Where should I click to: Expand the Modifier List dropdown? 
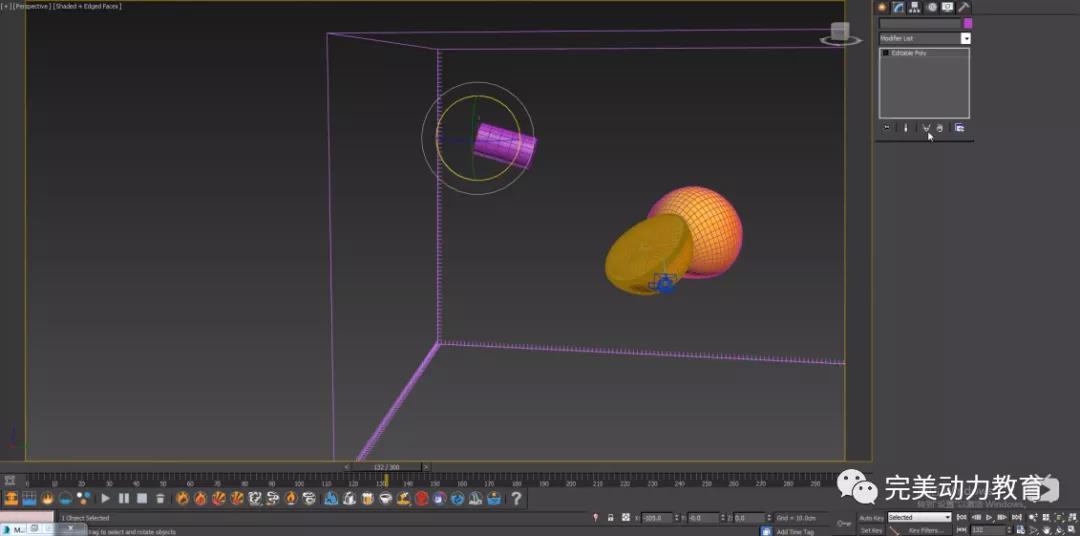(x=966, y=38)
